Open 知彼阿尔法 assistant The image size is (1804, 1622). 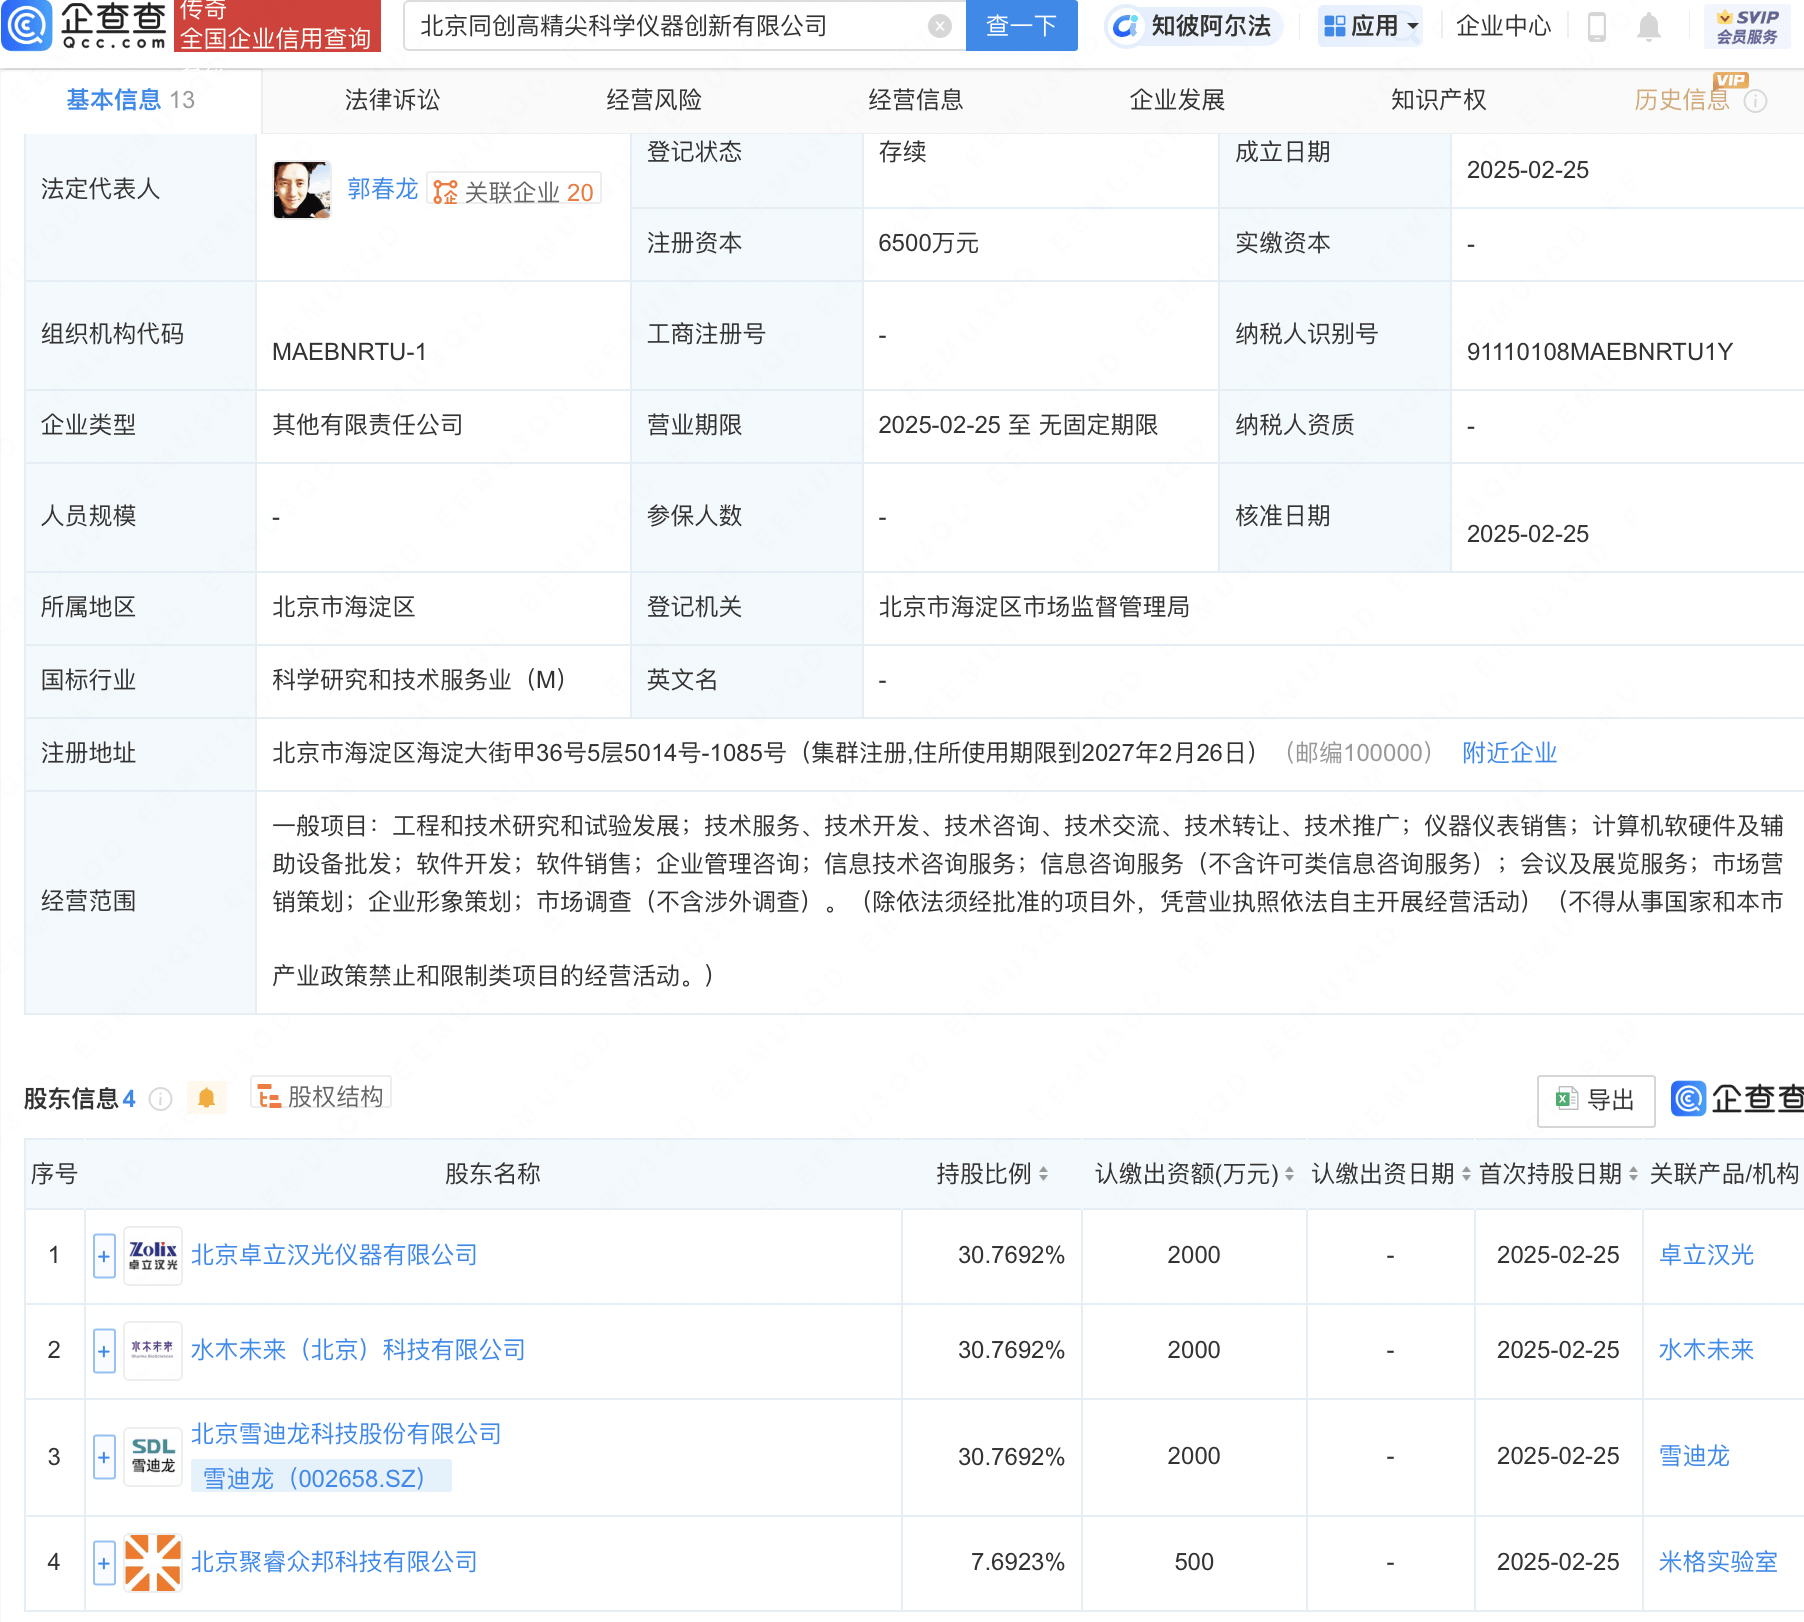tap(1193, 26)
